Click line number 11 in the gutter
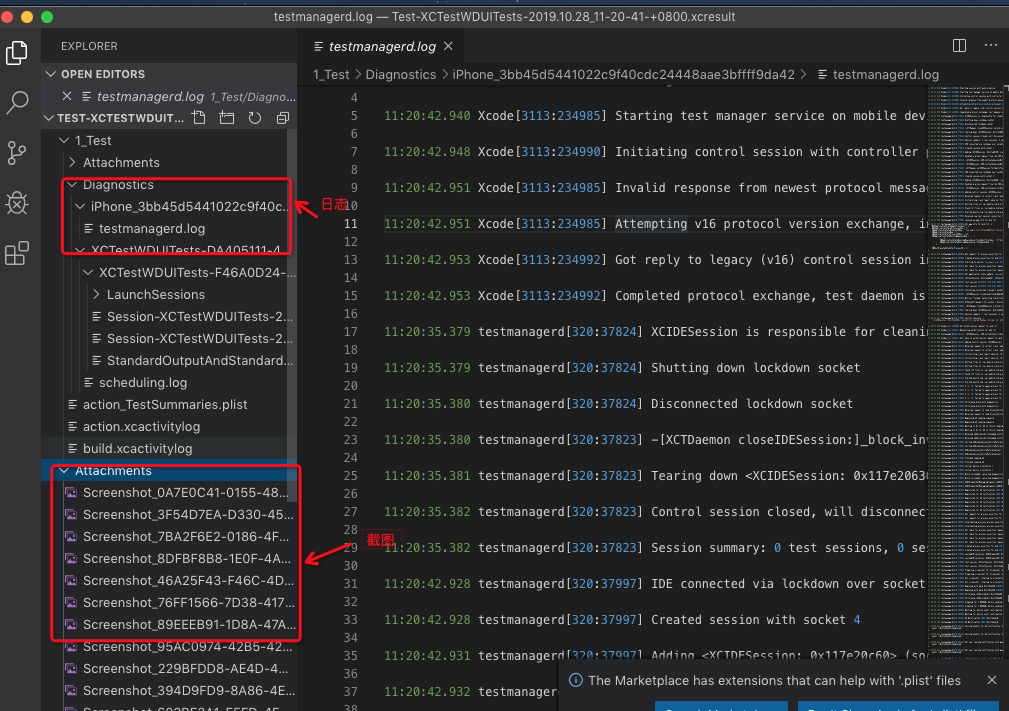 (x=350, y=224)
